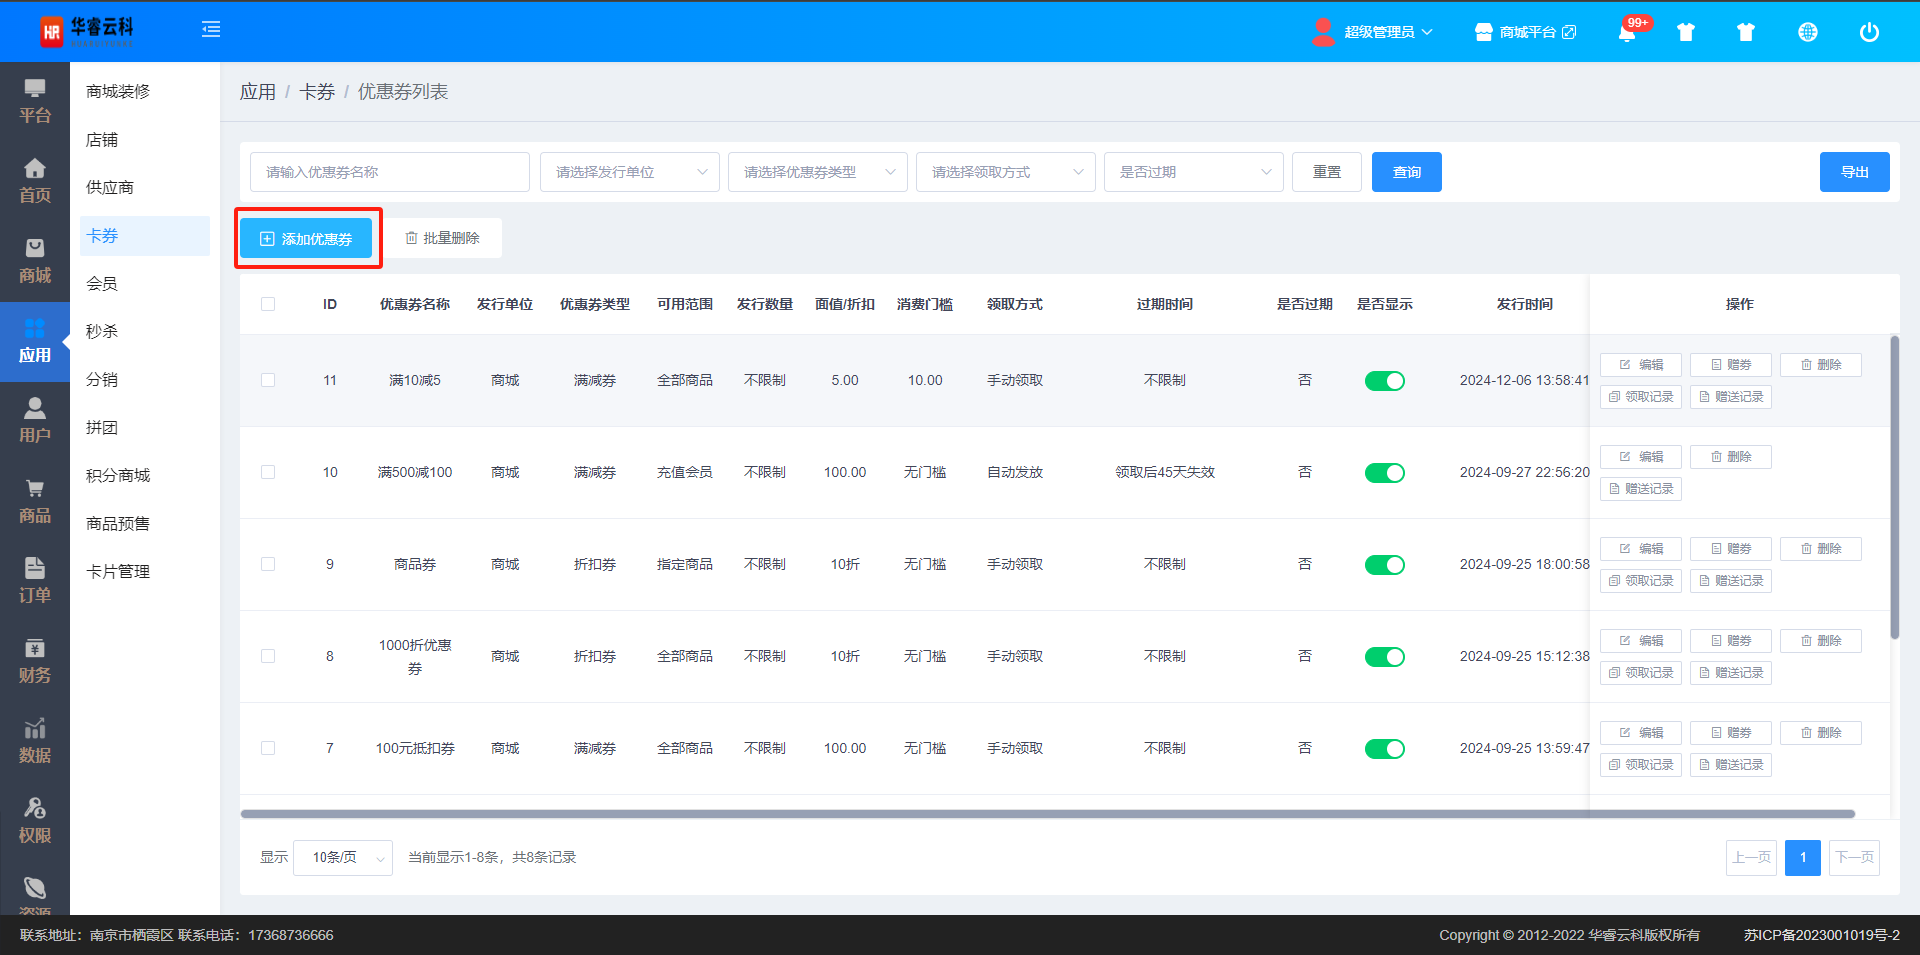Select 秒杀 in the submenu
This screenshot has height=955, width=1920.
click(x=102, y=331)
